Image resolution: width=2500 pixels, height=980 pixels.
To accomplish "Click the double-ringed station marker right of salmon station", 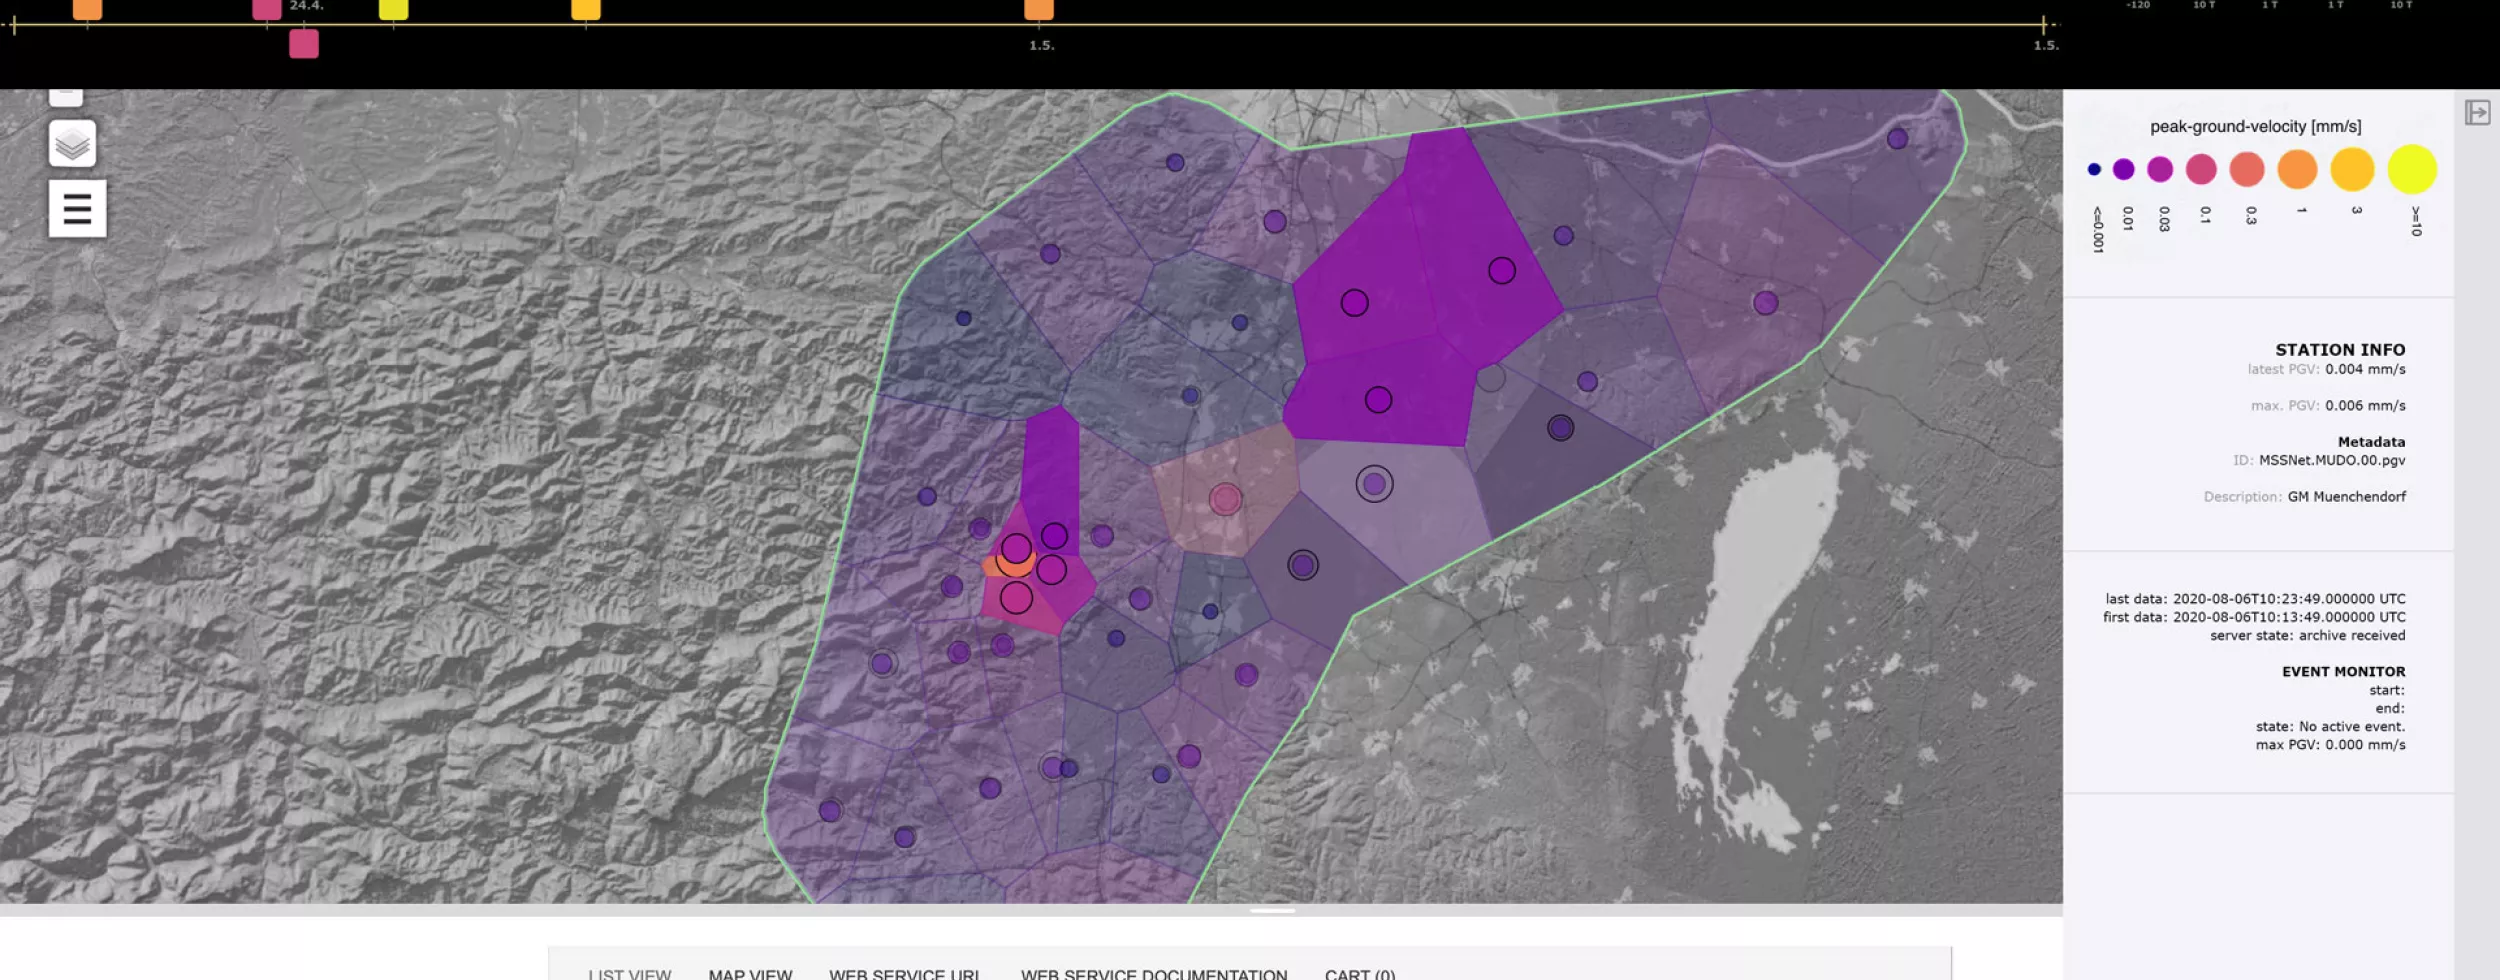I will point(1374,484).
